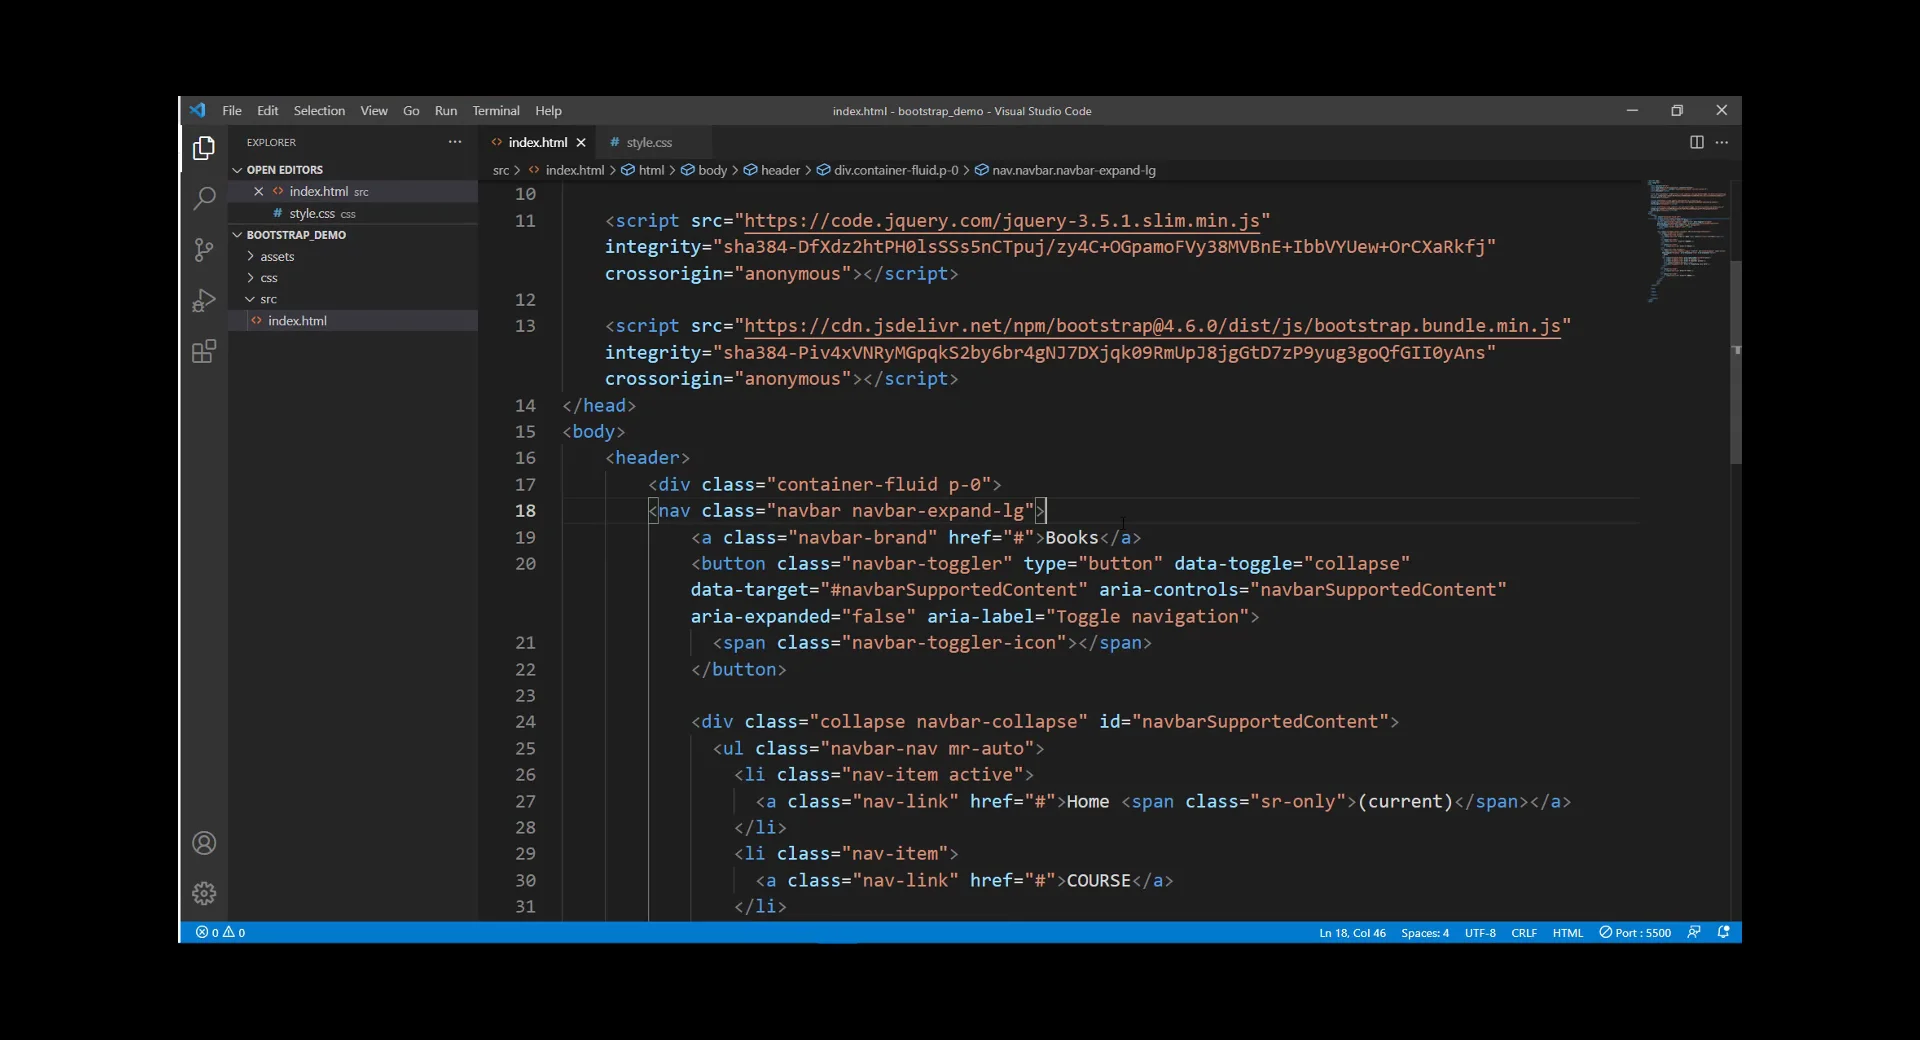Screen dimensions: 1920x1040
Task: Expand the css folder
Action: click(x=269, y=278)
